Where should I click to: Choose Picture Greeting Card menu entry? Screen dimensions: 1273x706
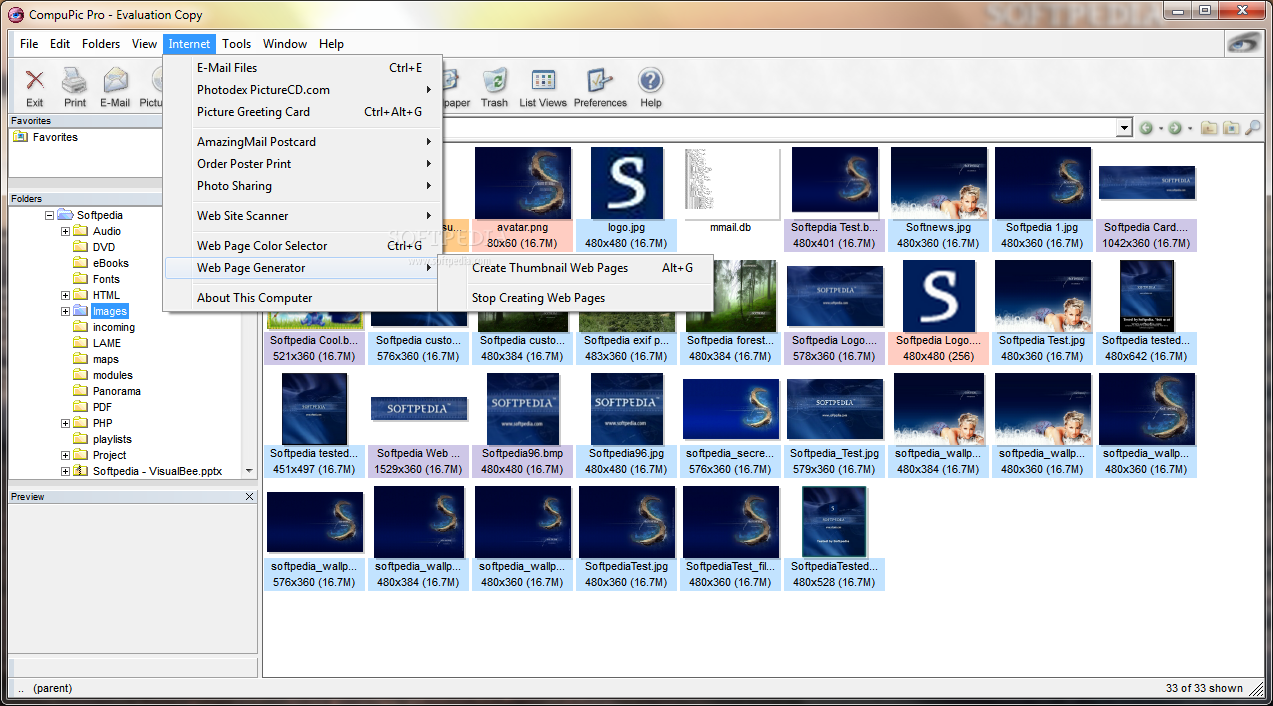(302, 112)
